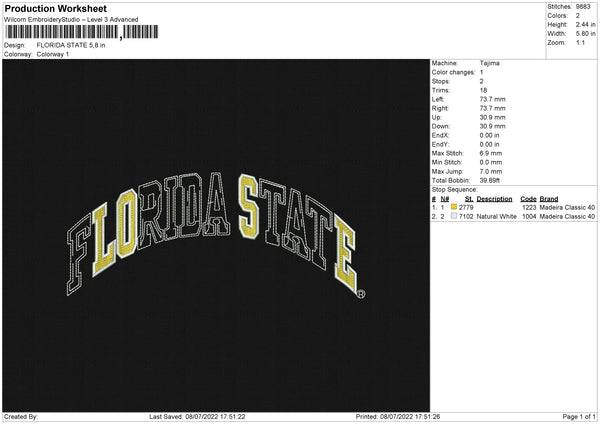Click the Width value 5.80 in

coord(585,34)
